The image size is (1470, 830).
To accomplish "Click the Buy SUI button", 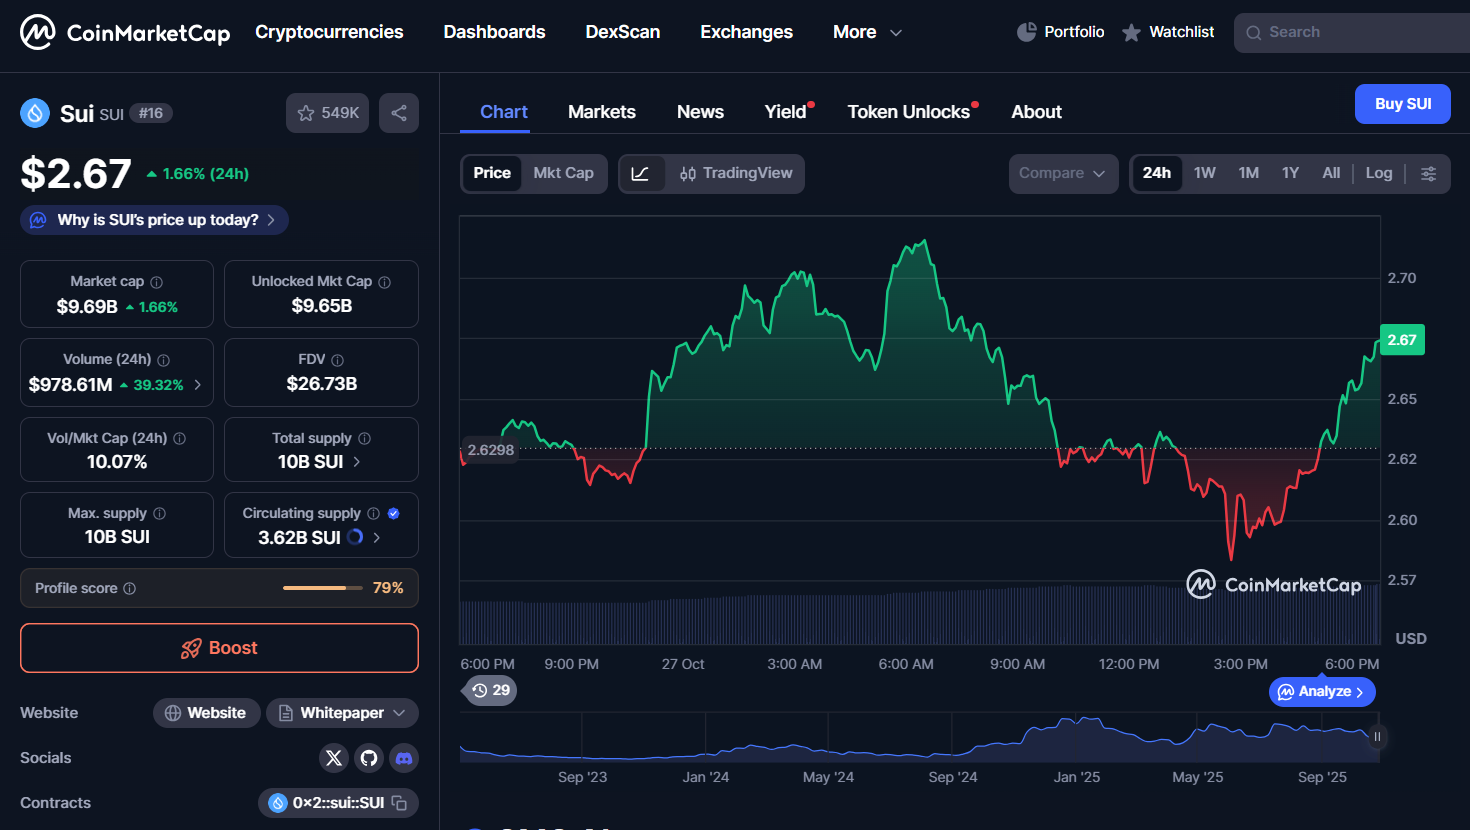I will [1402, 104].
